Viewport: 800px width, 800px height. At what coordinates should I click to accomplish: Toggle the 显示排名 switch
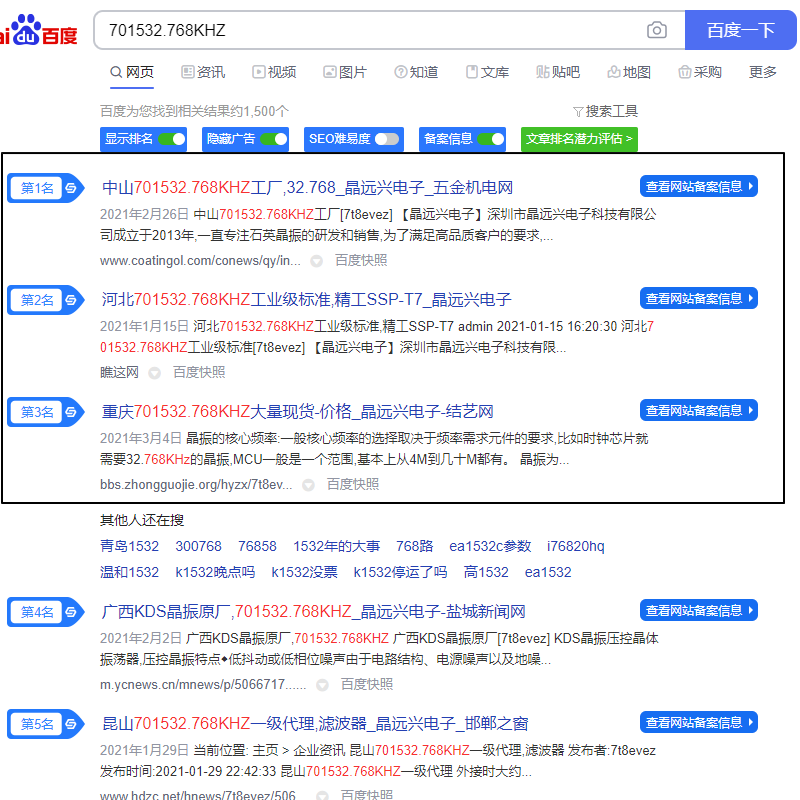click(171, 139)
